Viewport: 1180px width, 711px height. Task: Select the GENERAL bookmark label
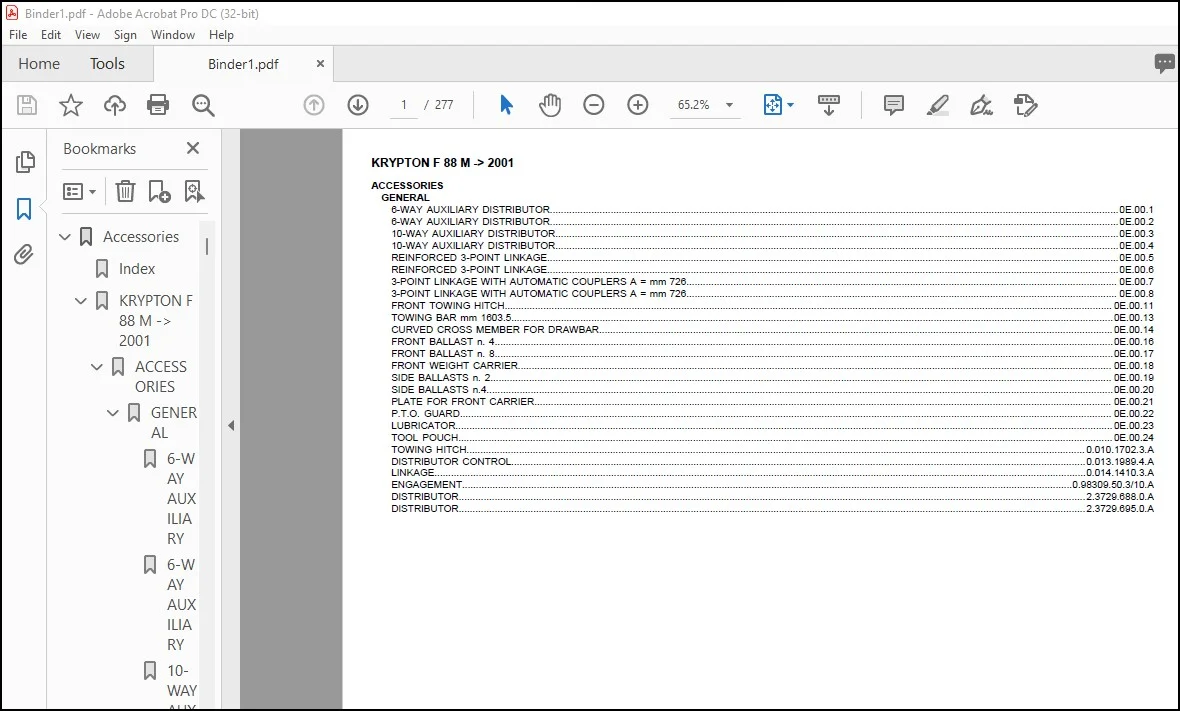[x=173, y=422]
